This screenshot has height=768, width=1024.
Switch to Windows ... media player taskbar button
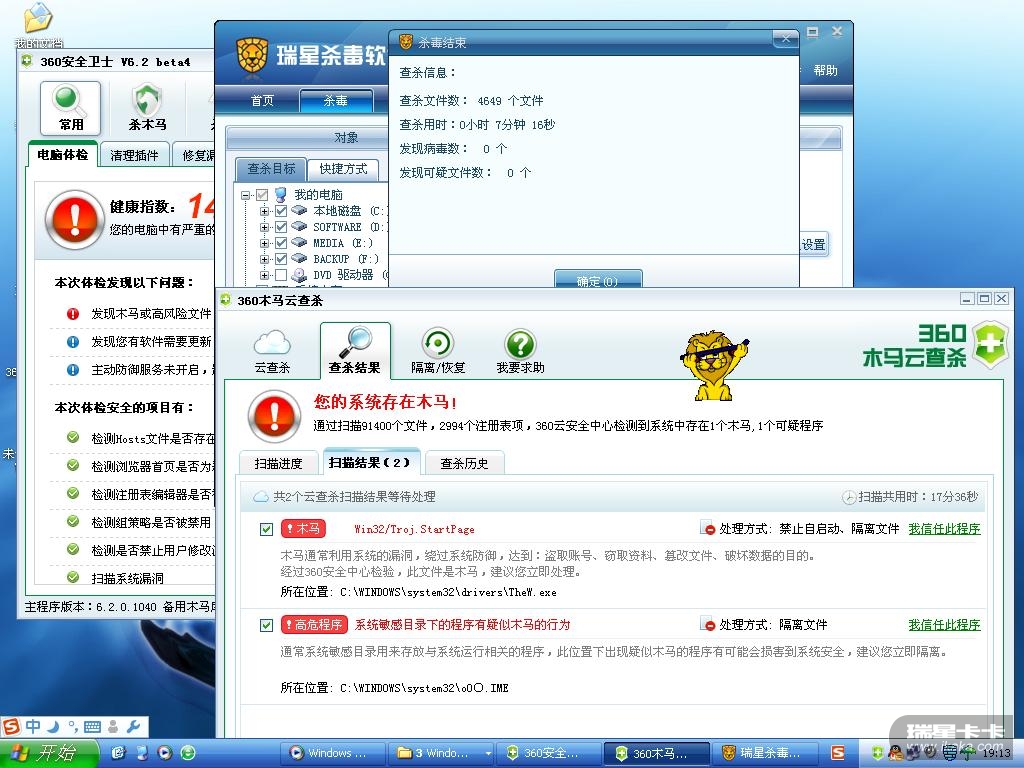(x=334, y=754)
